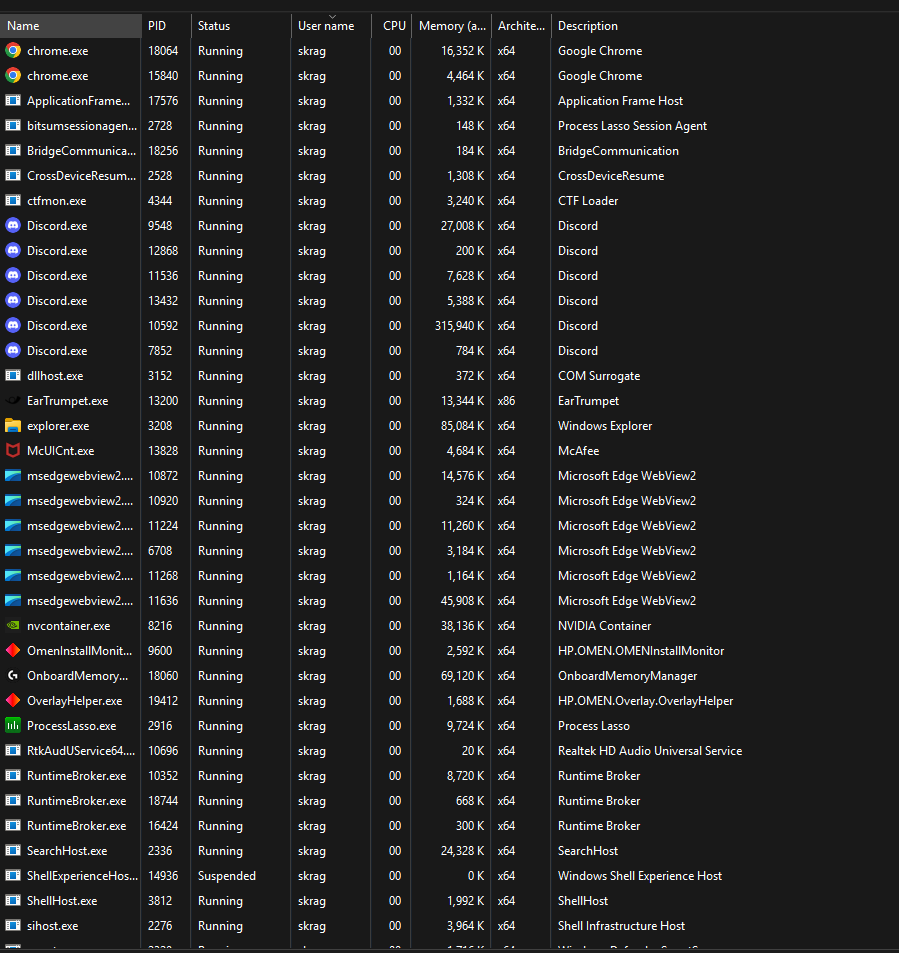The width and height of the screenshot is (899, 953).
Task: Sort by the Memory column header
Action: (x=451, y=26)
